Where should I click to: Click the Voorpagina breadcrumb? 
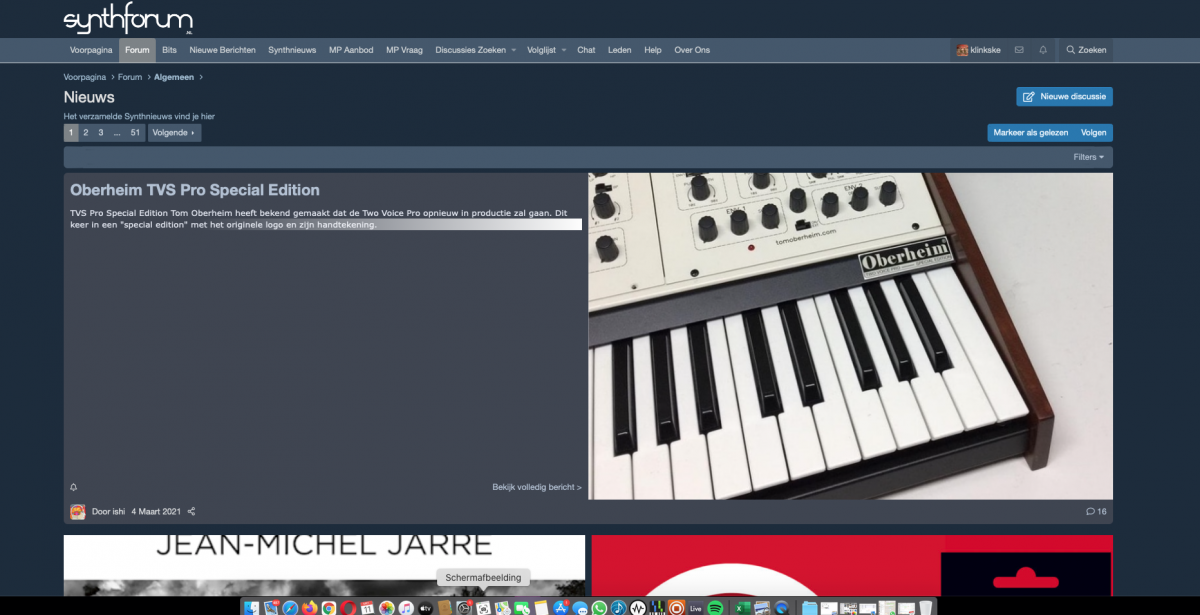pyautogui.click(x=85, y=77)
